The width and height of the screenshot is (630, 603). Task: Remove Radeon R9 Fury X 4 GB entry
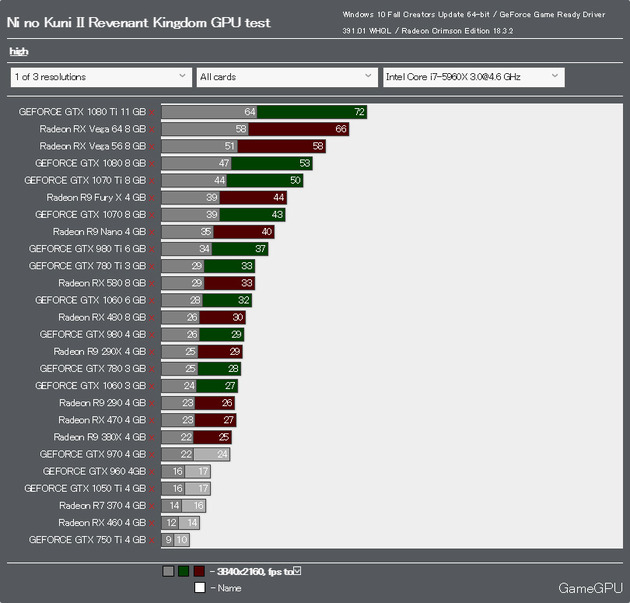point(151,198)
